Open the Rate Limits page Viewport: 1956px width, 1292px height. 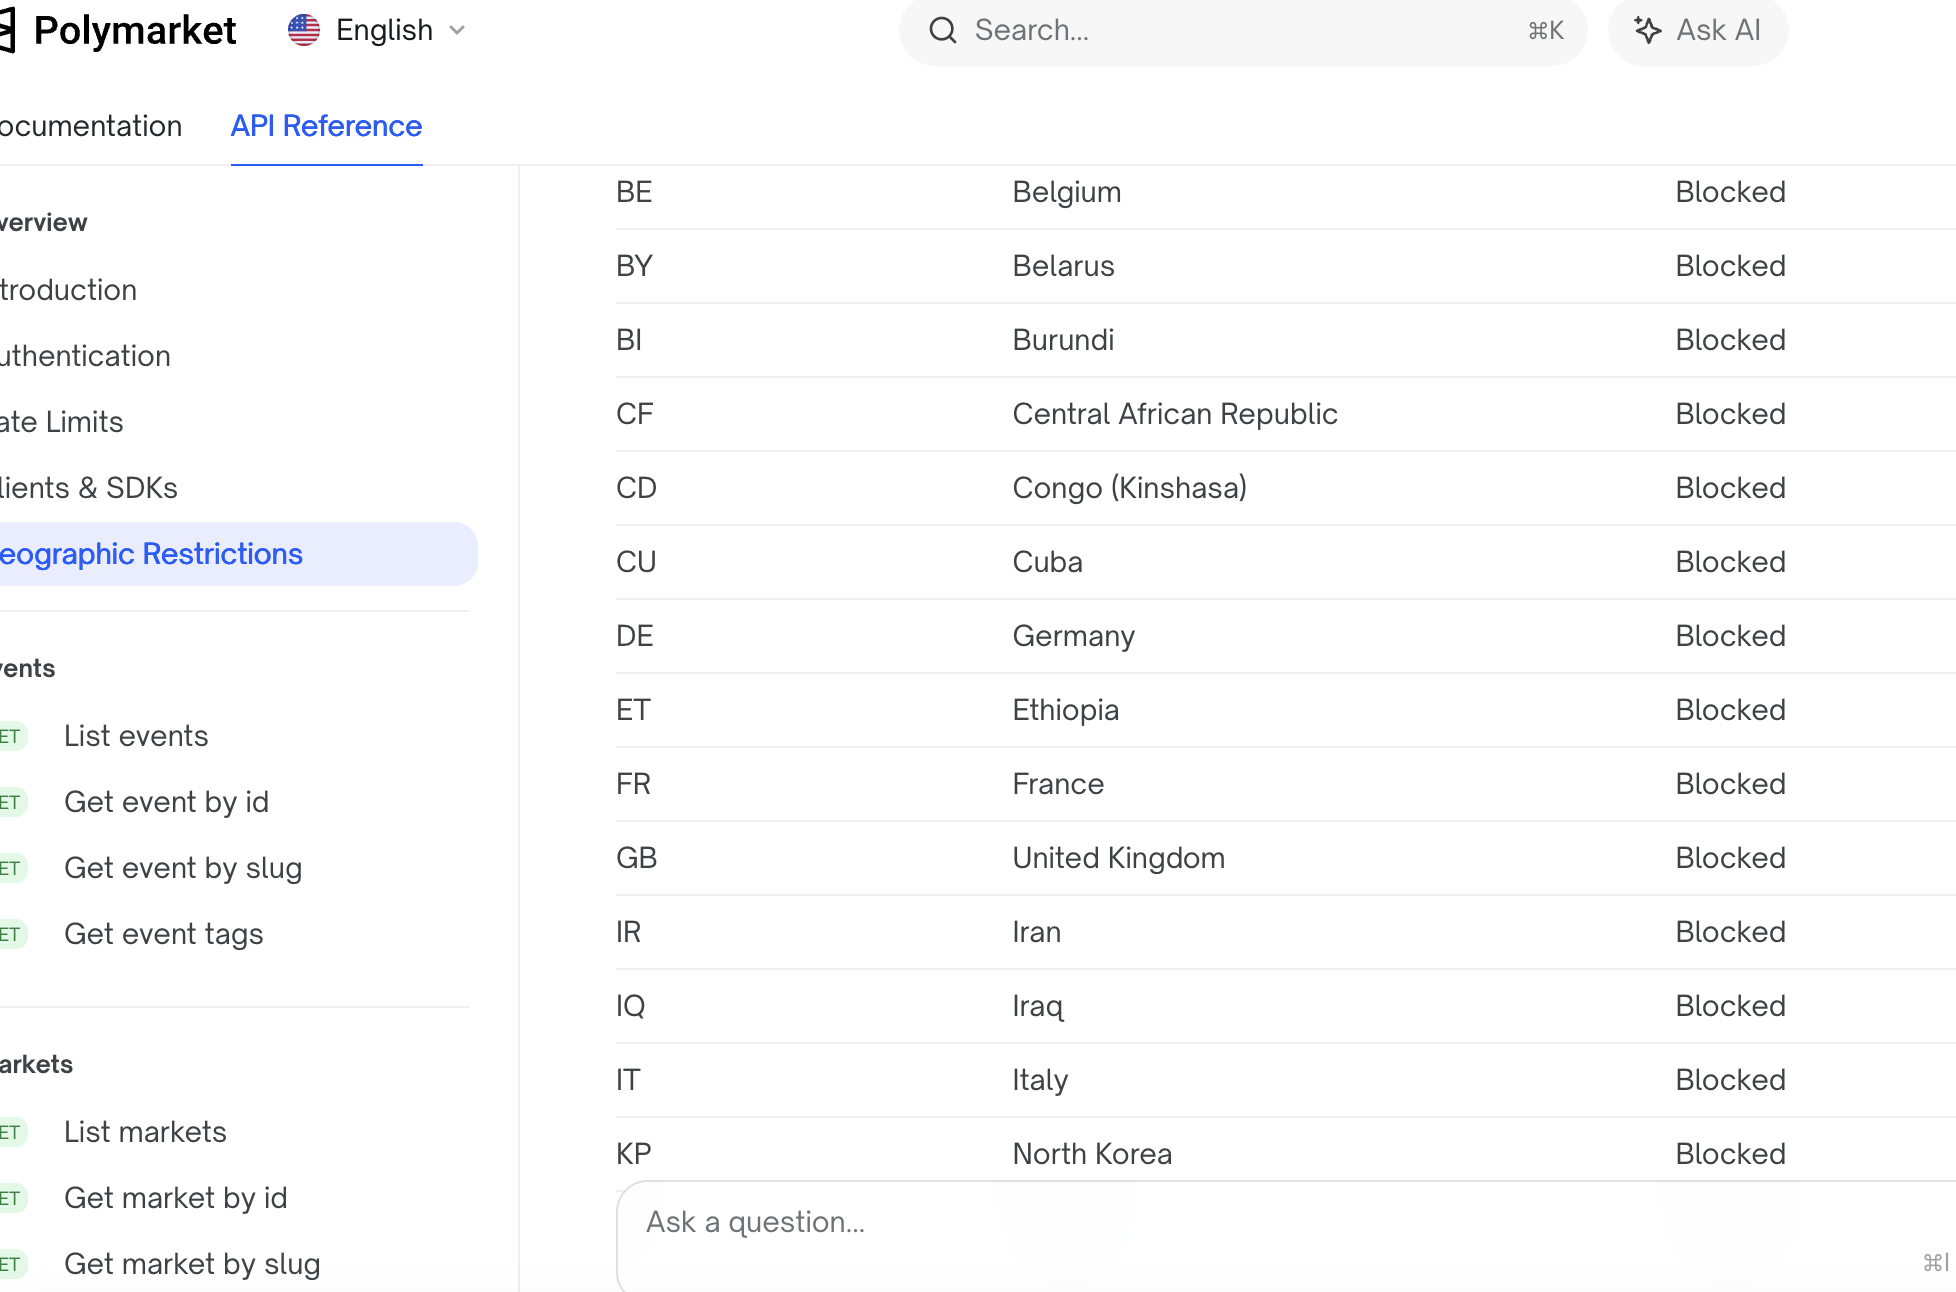[62, 422]
